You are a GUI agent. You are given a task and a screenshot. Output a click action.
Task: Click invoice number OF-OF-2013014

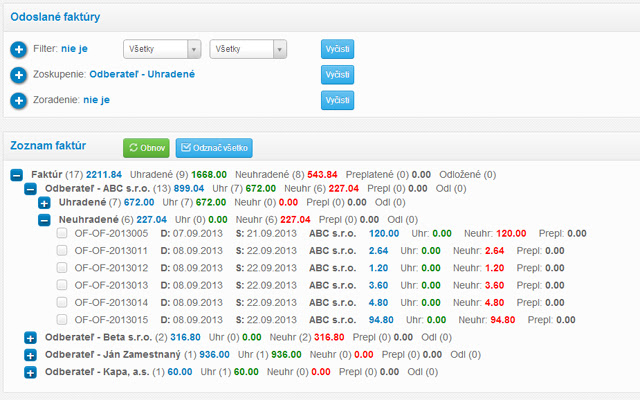click(x=111, y=303)
